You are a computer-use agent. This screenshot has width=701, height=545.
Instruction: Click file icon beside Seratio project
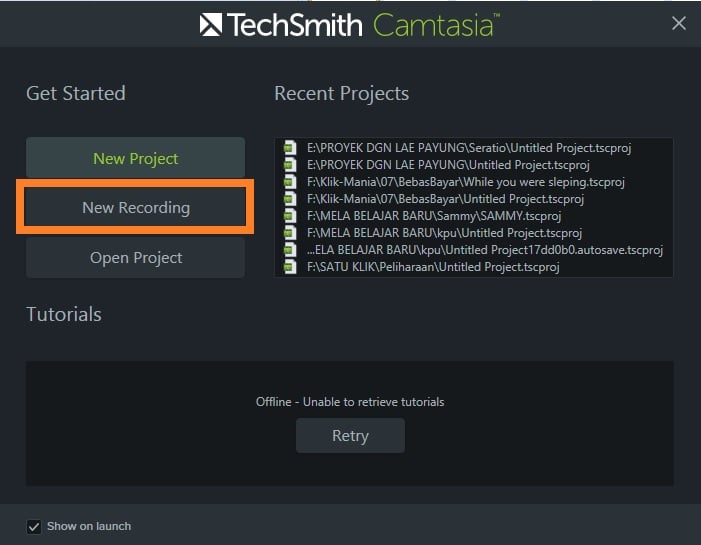[x=290, y=148]
